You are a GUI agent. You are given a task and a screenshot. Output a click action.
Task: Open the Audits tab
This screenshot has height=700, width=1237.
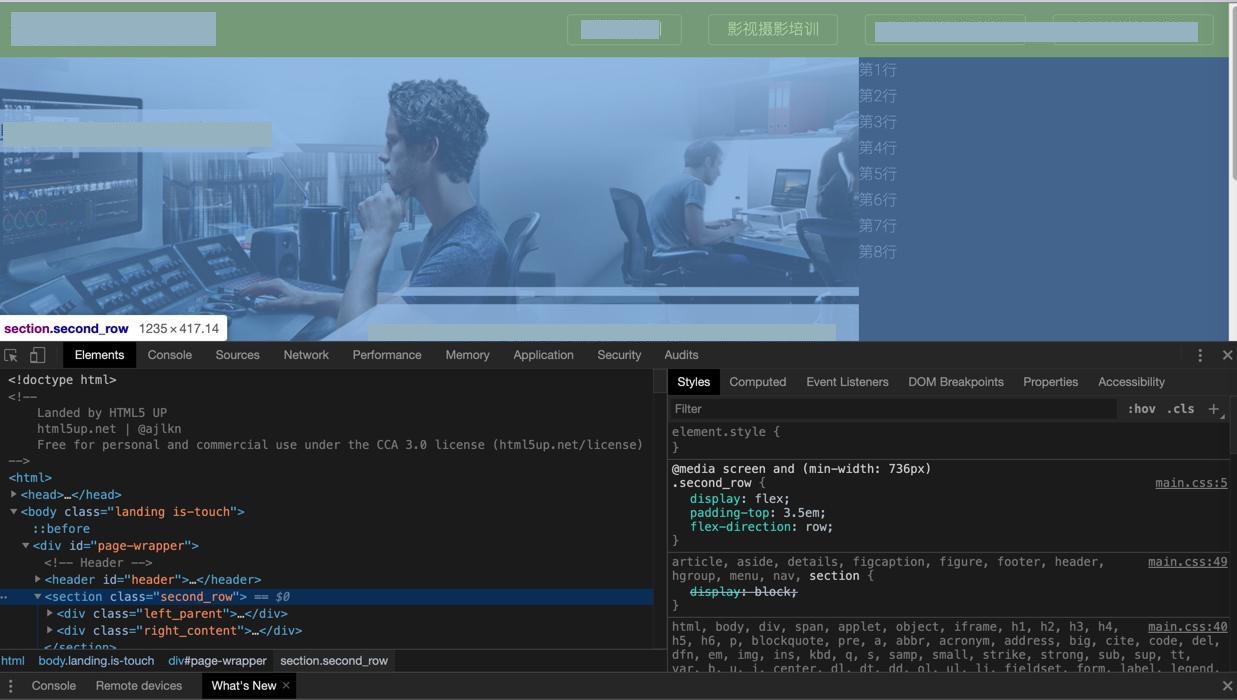pyautogui.click(x=681, y=355)
